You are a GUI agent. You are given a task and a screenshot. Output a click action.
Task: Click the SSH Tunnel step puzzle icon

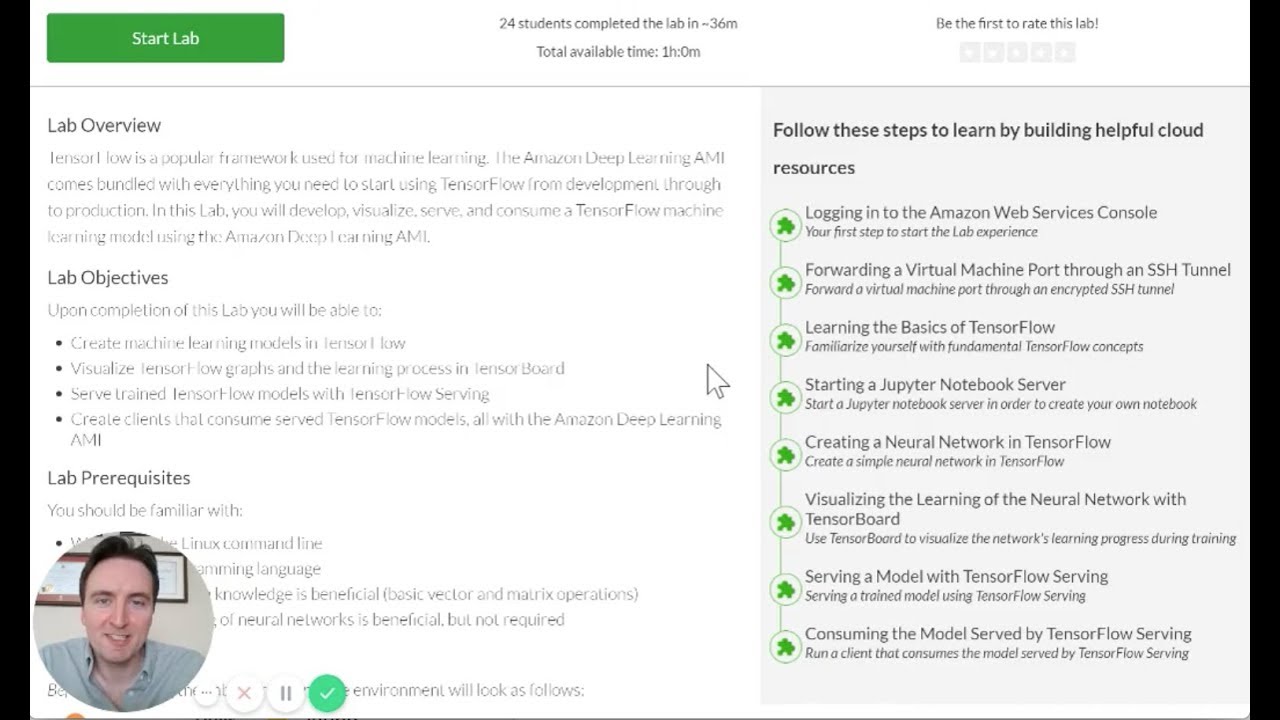785,283
